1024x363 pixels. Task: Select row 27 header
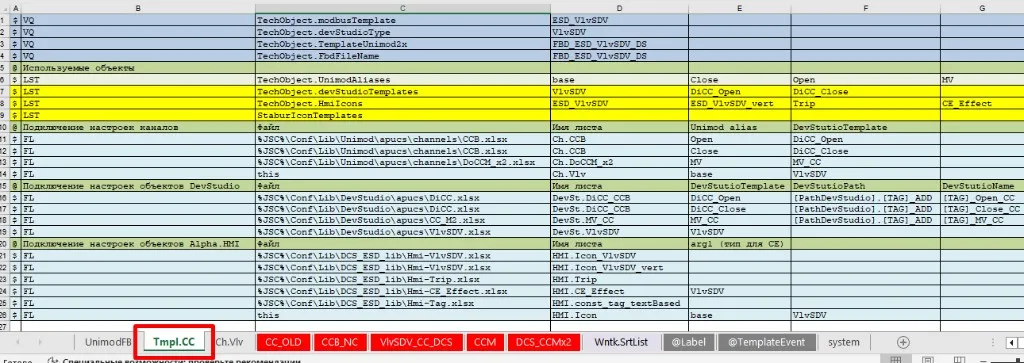(5, 326)
